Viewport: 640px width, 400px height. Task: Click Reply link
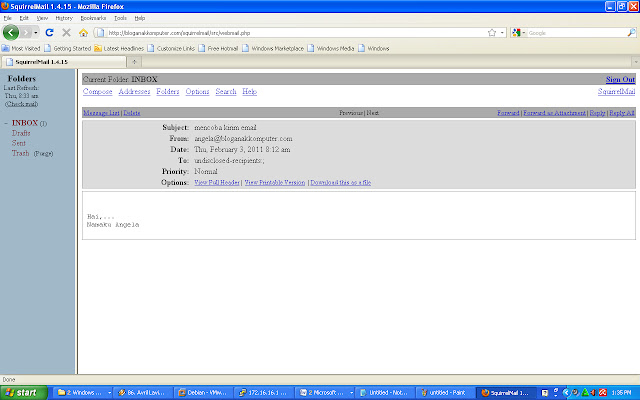point(597,113)
